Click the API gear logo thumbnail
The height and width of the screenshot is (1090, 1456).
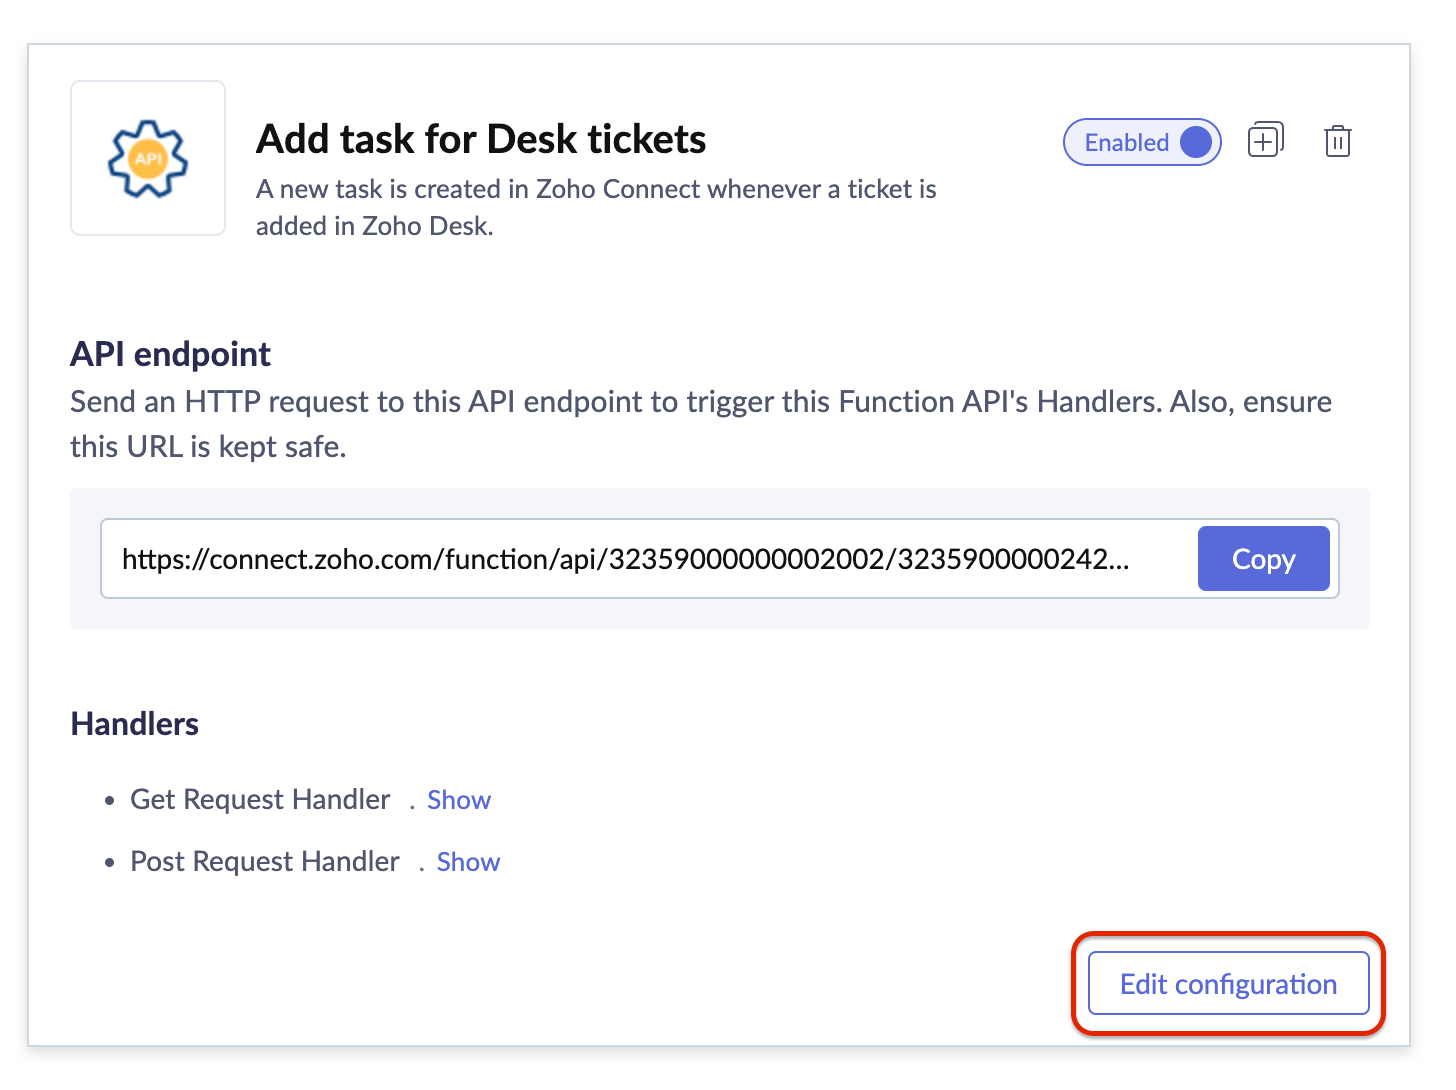pos(148,158)
